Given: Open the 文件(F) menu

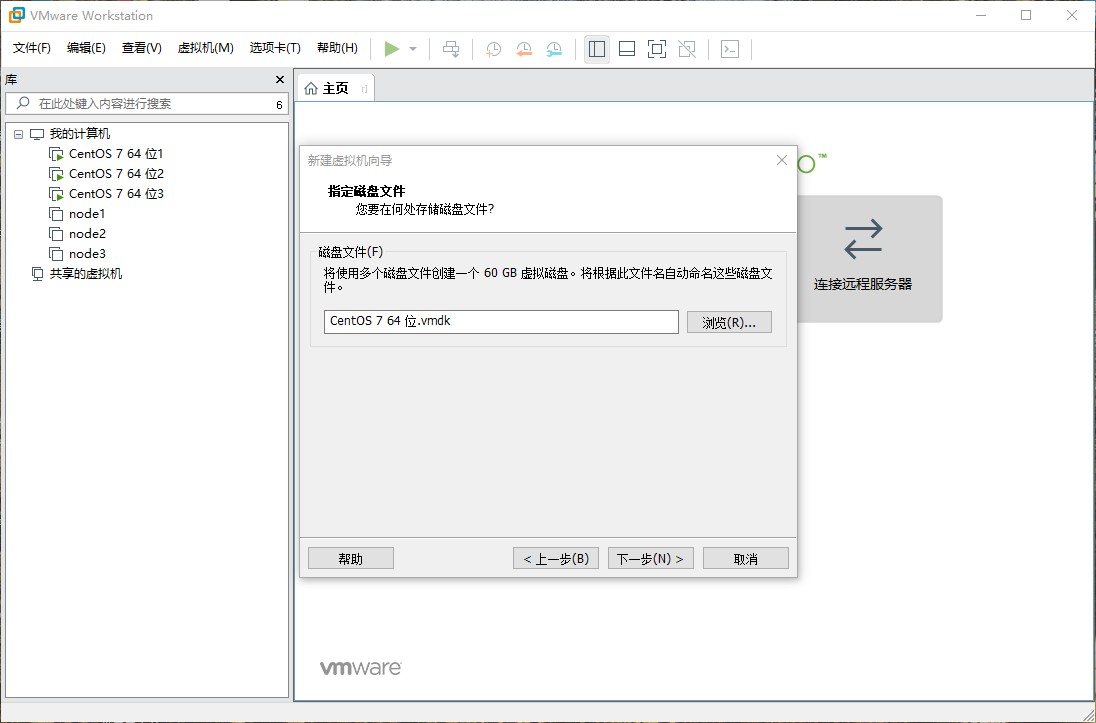Looking at the screenshot, I should 32,48.
